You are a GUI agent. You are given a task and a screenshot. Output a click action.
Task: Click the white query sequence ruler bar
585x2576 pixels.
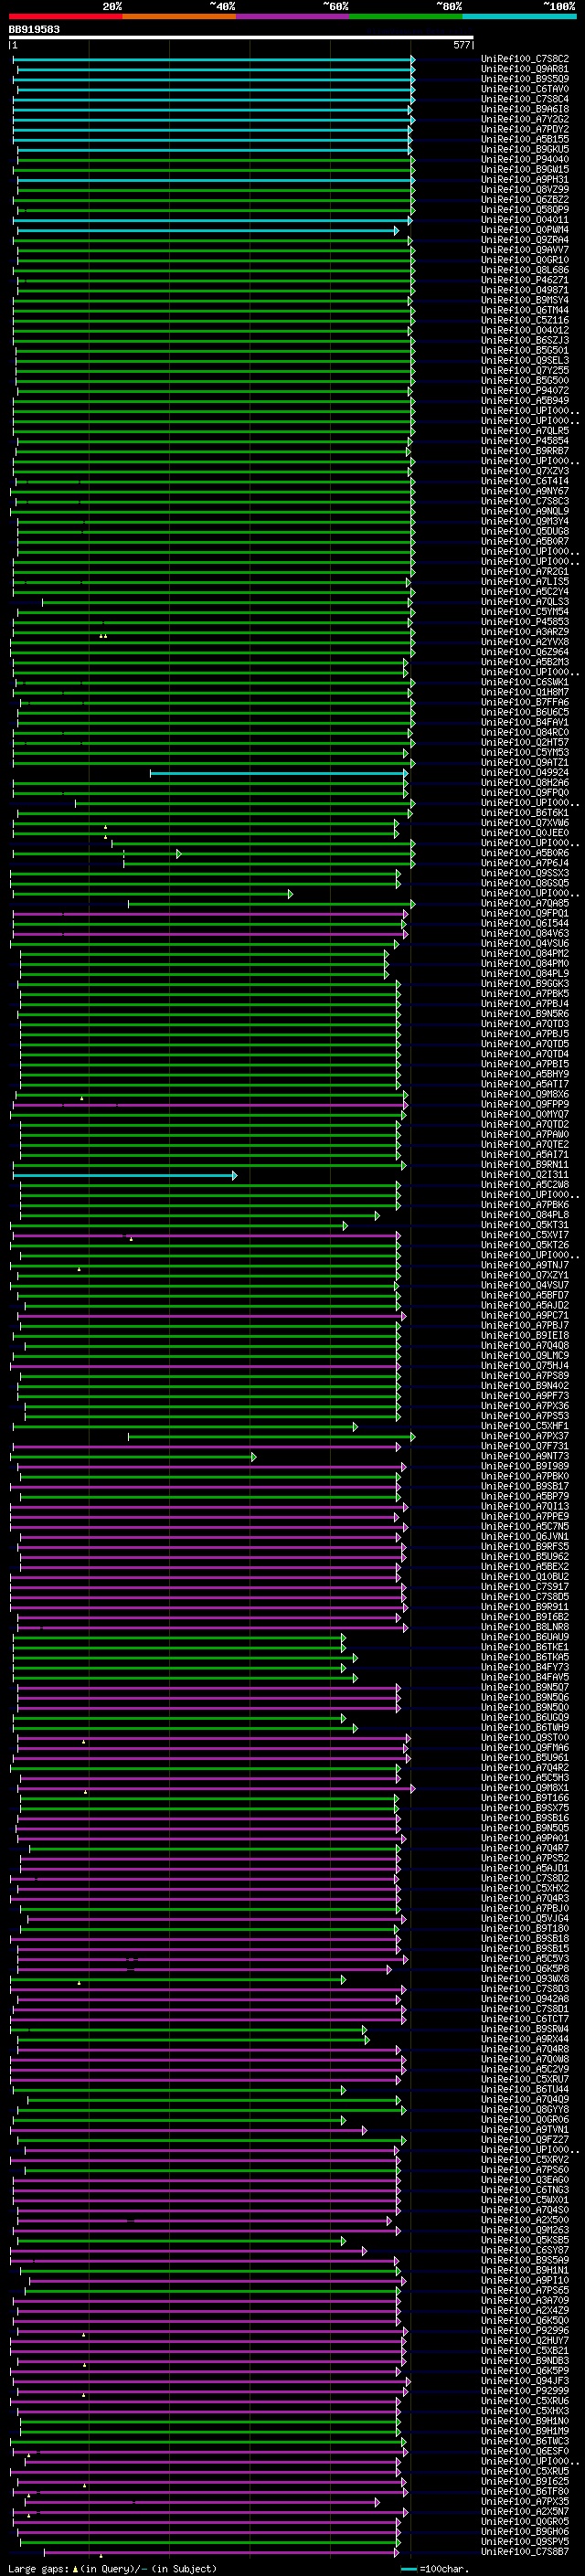click(x=241, y=38)
